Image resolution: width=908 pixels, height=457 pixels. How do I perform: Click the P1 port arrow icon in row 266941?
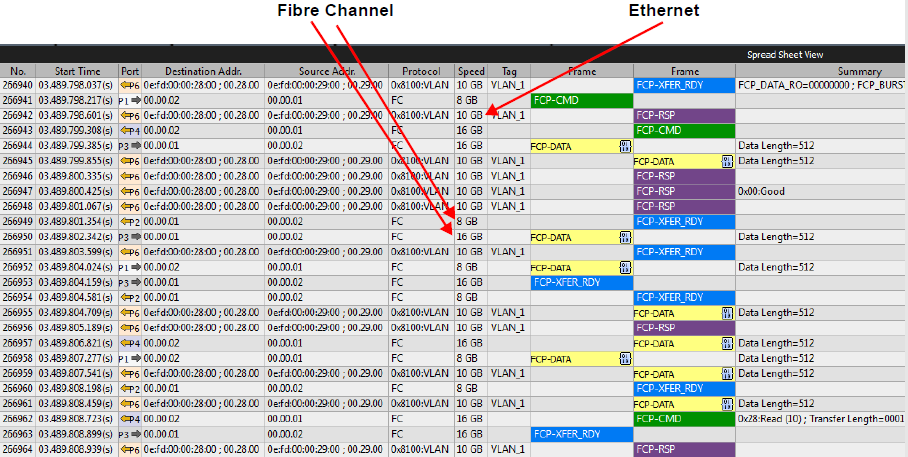point(130,101)
